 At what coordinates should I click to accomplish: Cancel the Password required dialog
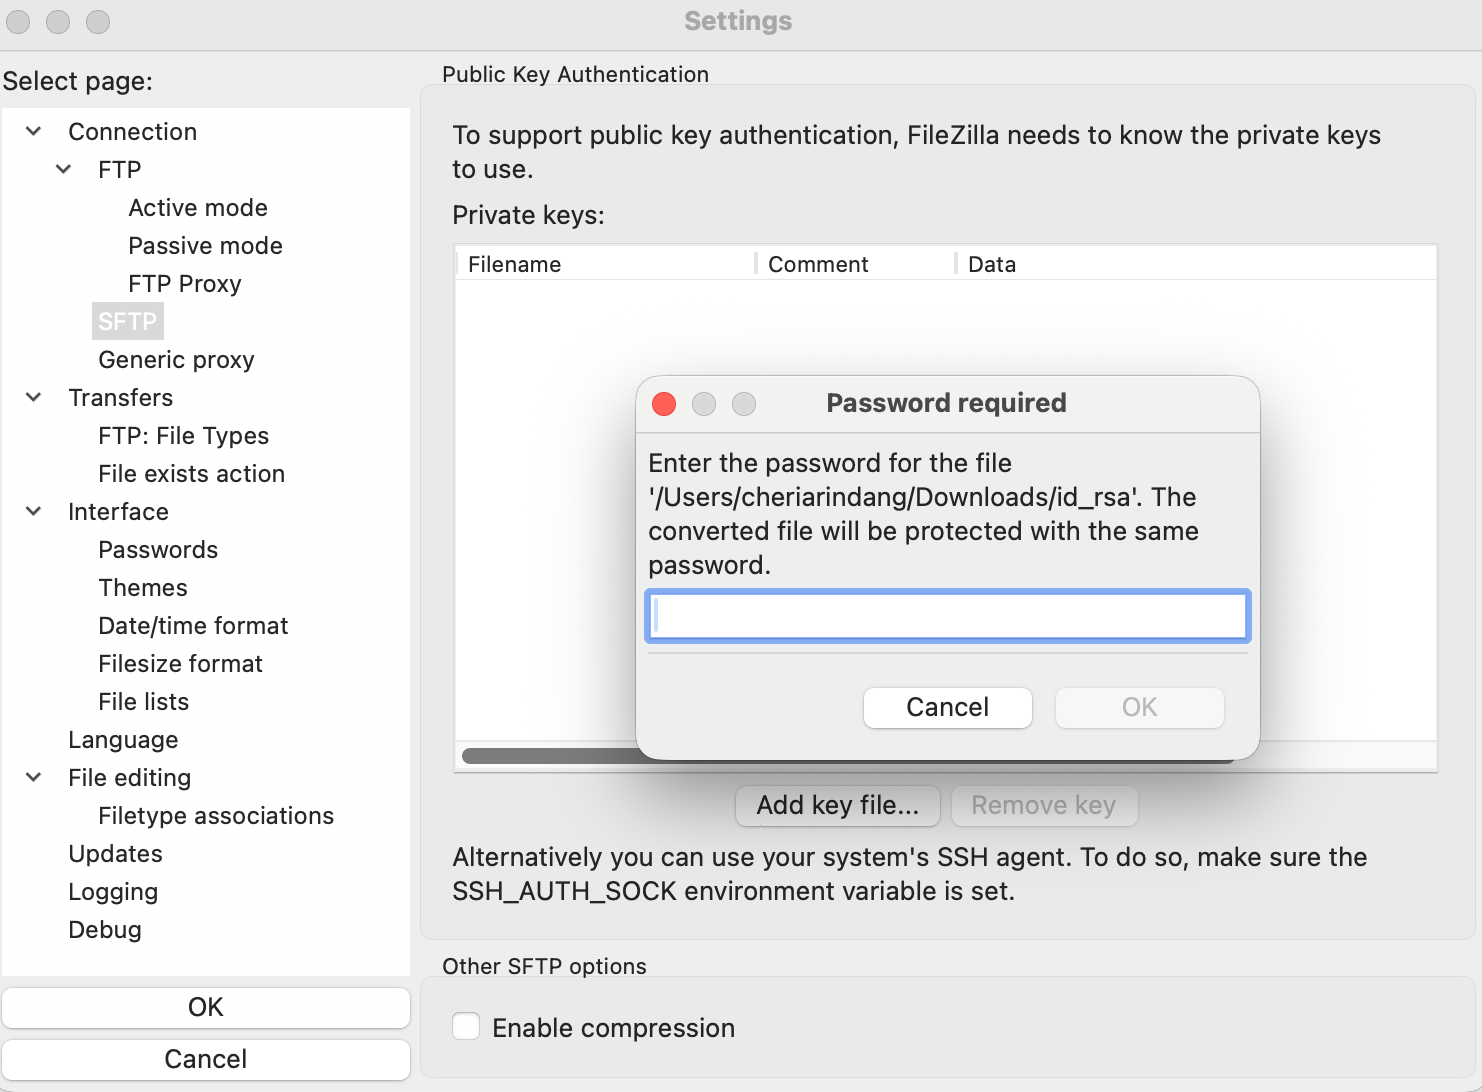point(947,707)
